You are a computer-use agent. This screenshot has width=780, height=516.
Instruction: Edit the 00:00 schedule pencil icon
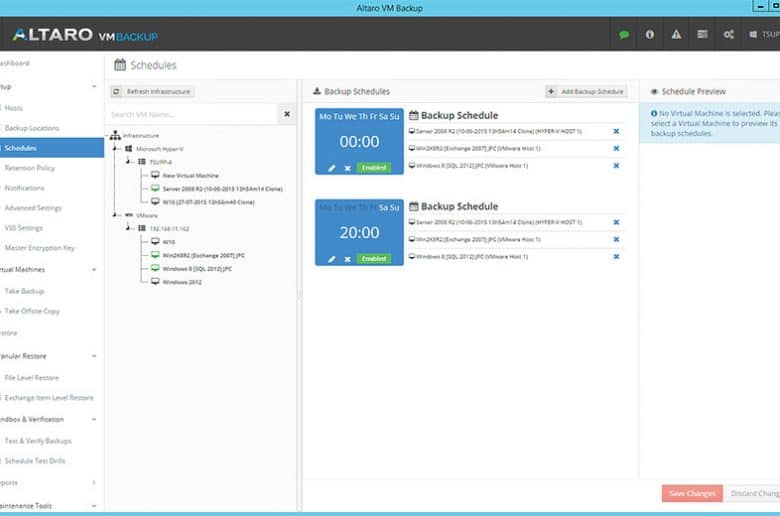pos(332,168)
